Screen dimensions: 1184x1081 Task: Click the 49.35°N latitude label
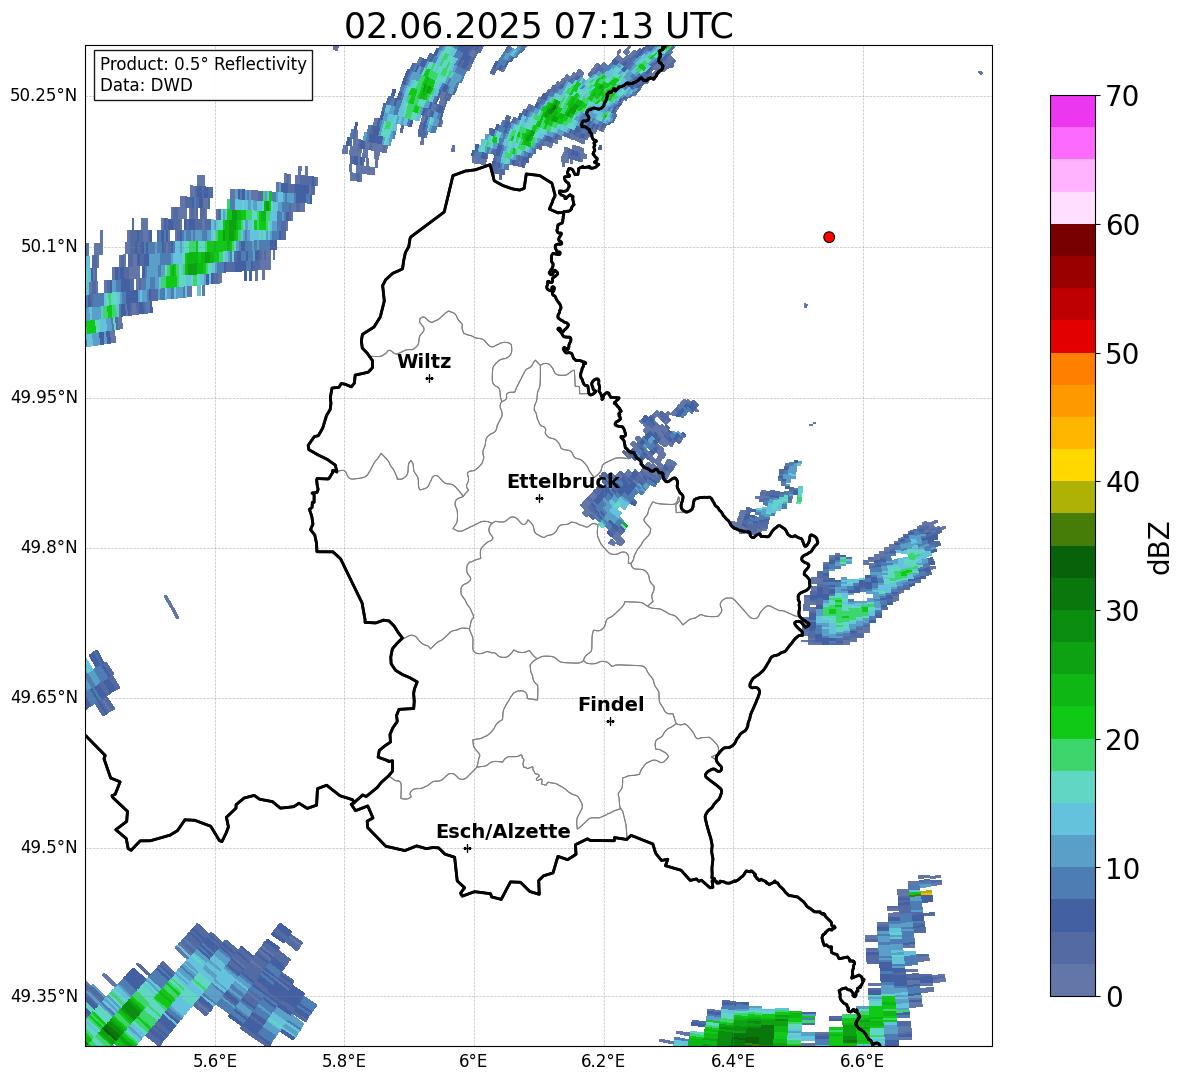click(44, 996)
